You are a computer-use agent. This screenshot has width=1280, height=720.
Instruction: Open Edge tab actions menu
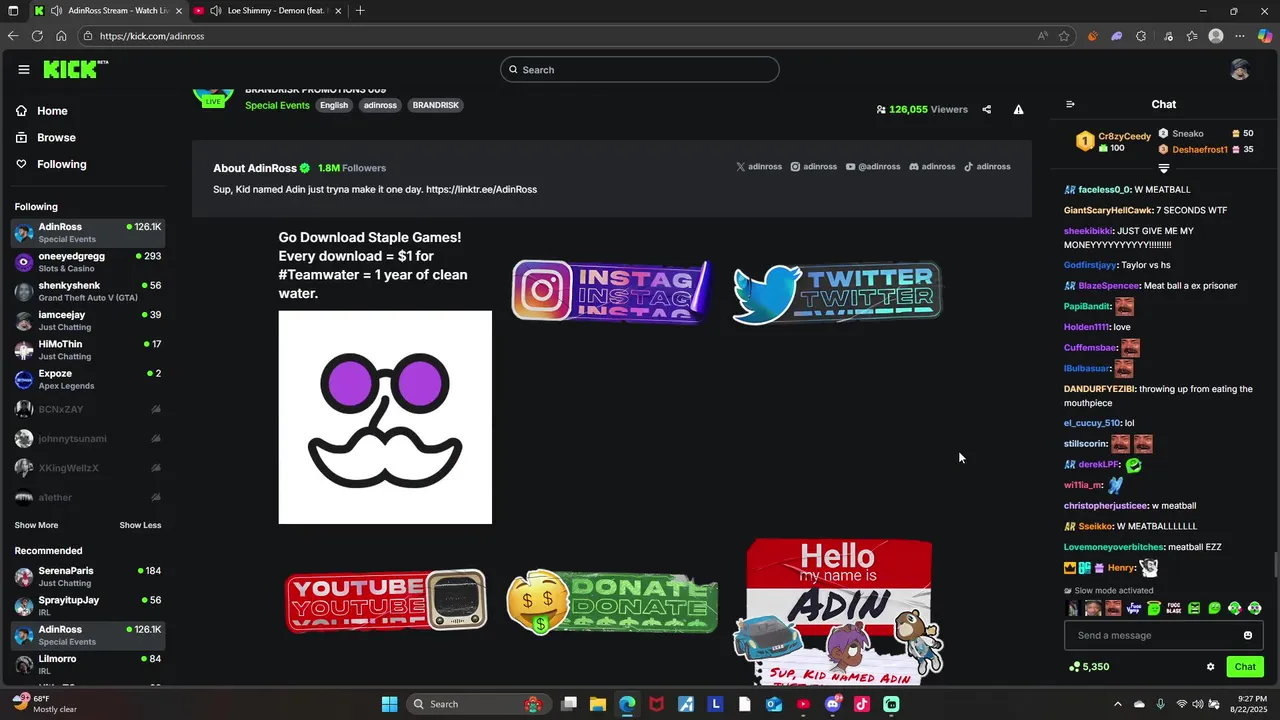(13, 11)
